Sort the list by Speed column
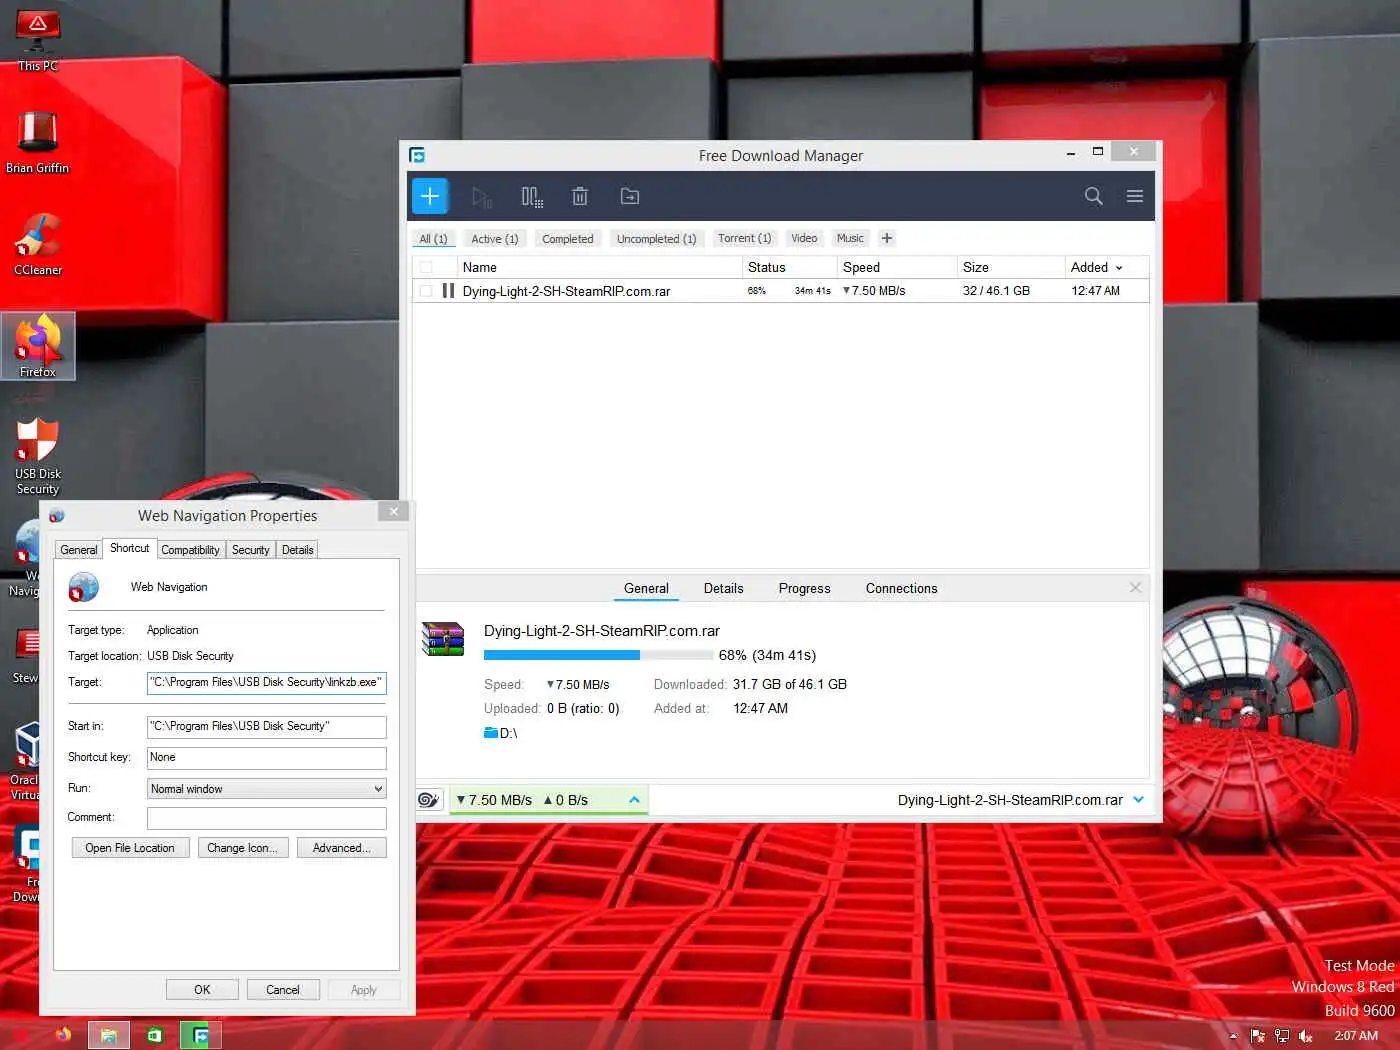This screenshot has height=1050, width=1400. tap(896, 267)
